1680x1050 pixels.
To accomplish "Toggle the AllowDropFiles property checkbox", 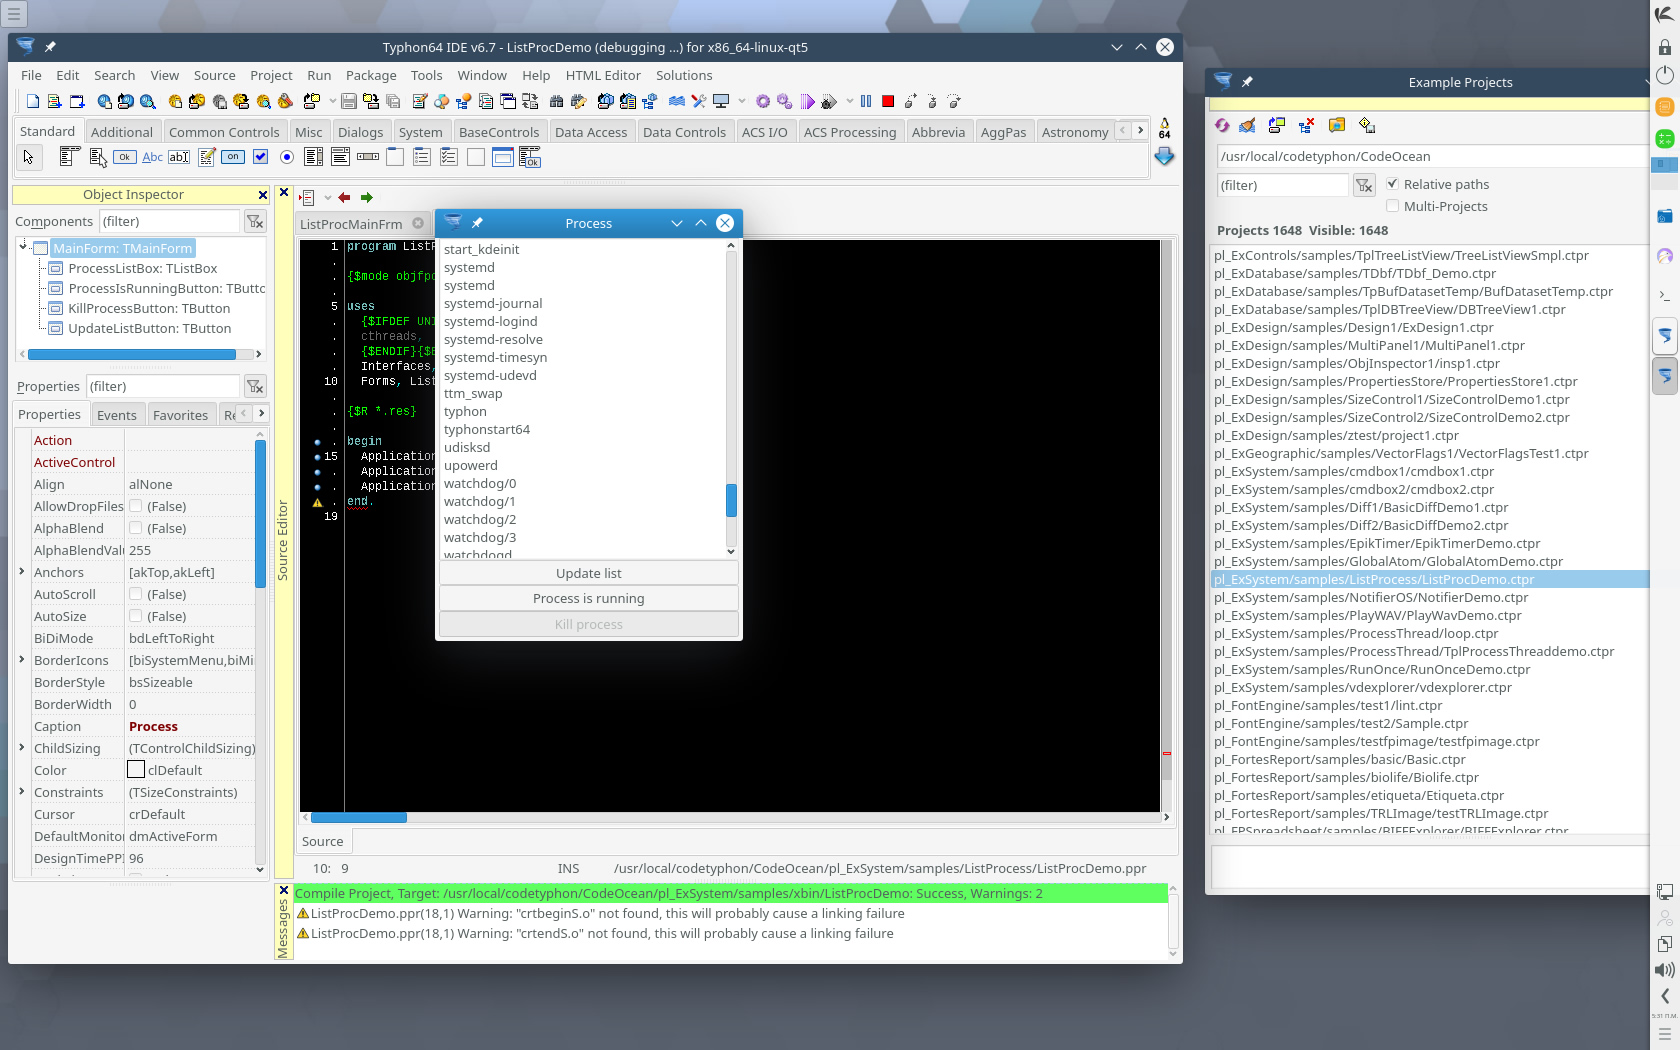I will [x=135, y=506].
